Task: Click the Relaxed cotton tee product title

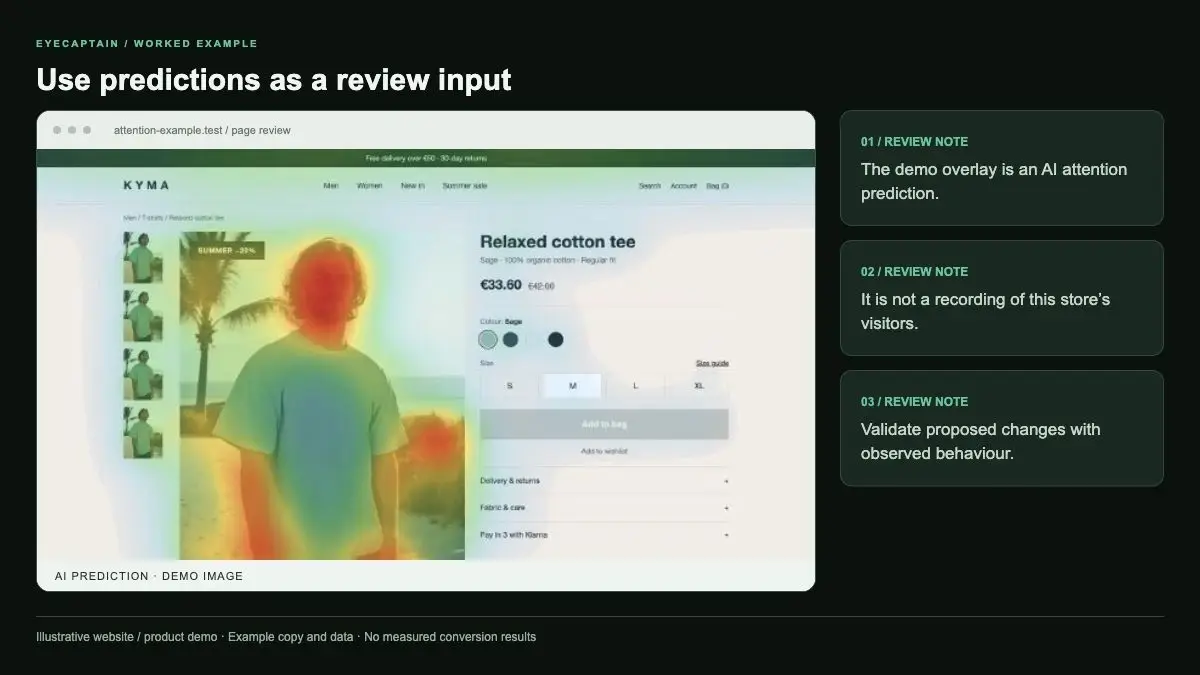Action: pos(557,241)
